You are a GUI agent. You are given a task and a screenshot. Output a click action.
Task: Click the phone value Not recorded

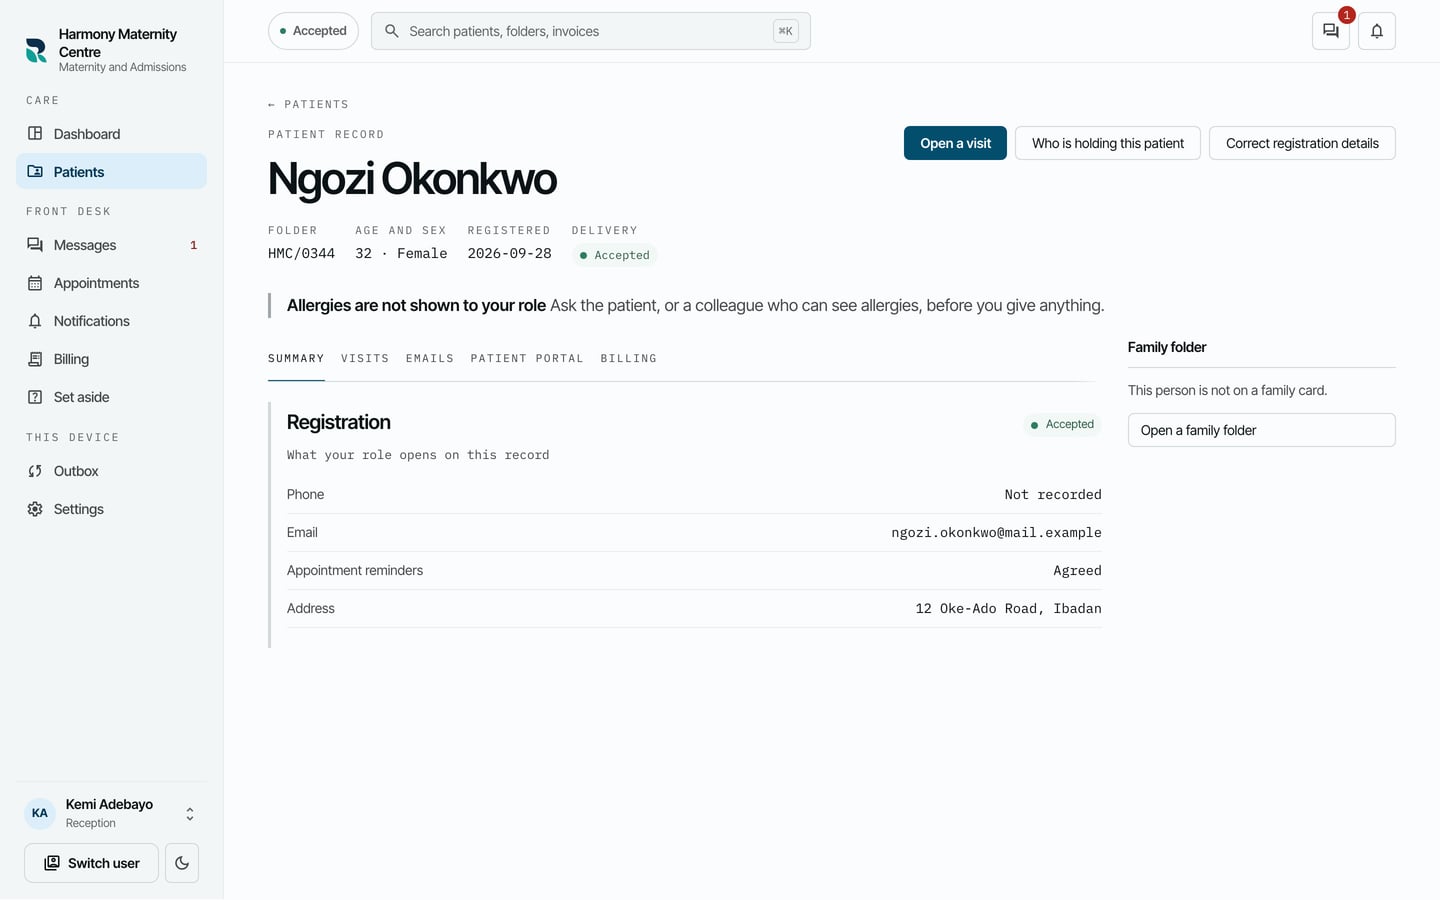point(1053,494)
